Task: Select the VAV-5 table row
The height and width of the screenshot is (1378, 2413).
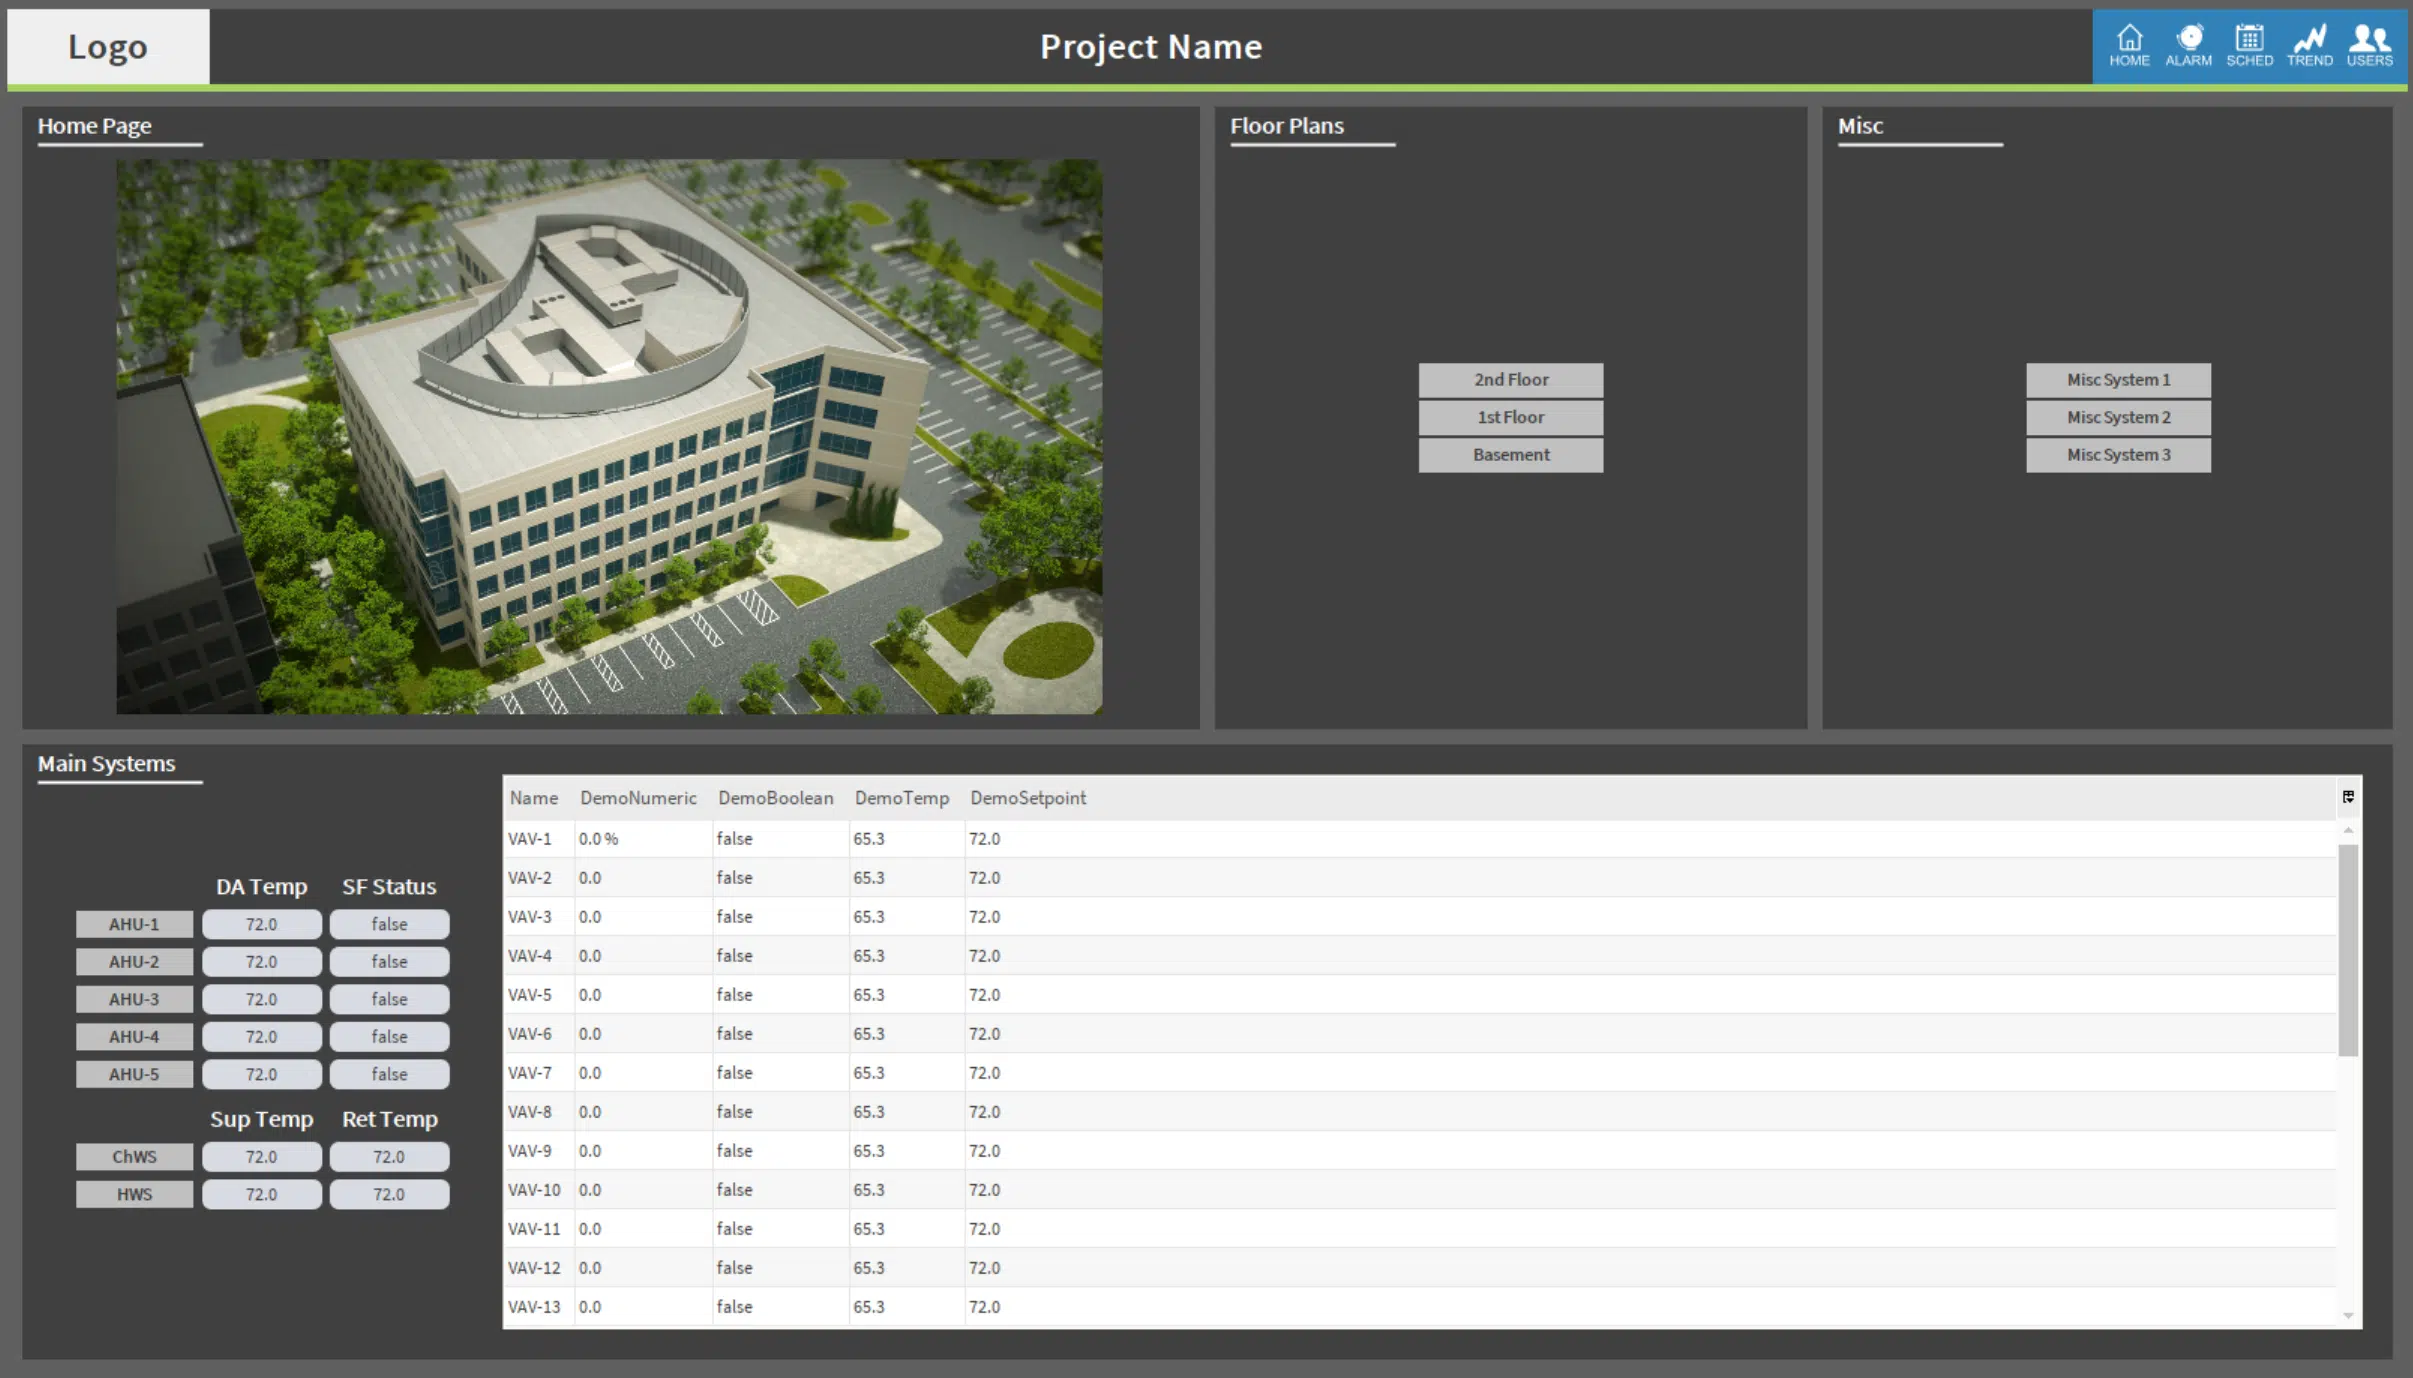Action: pyautogui.click(x=1420, y=995)
